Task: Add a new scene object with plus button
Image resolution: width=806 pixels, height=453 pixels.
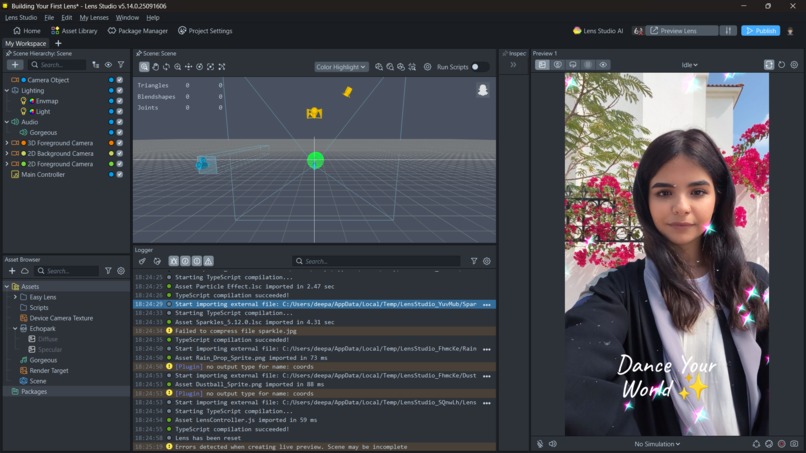Action: (x=15, y=65)
